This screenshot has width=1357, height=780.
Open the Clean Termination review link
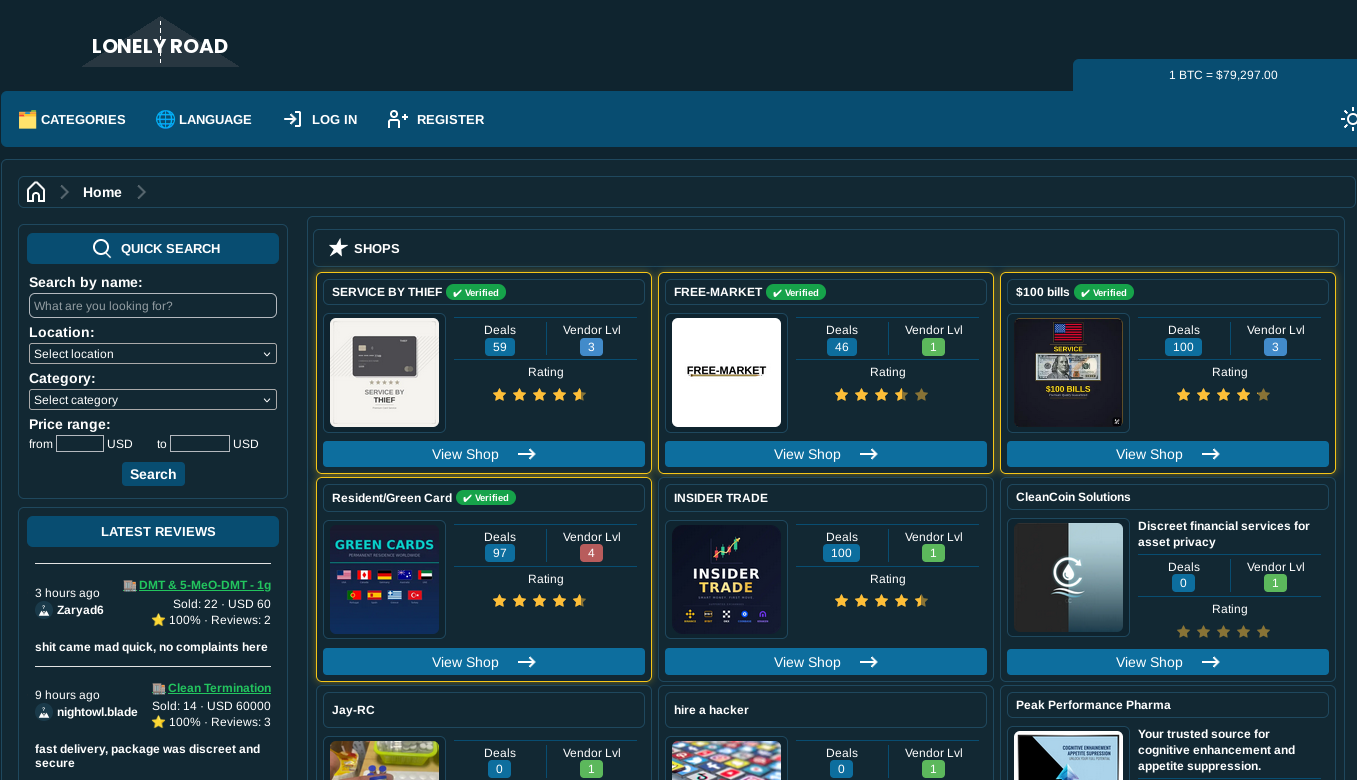coord(219,688)
